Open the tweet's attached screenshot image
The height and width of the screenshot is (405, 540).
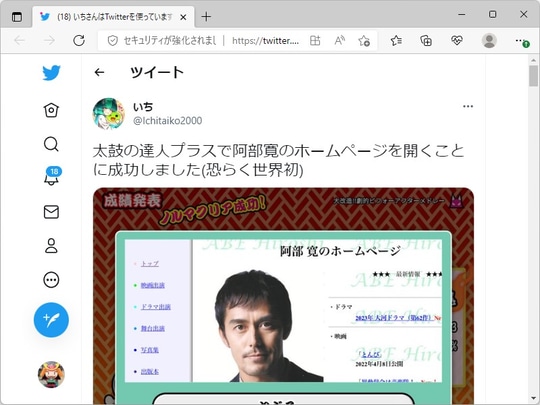[283, 296]
